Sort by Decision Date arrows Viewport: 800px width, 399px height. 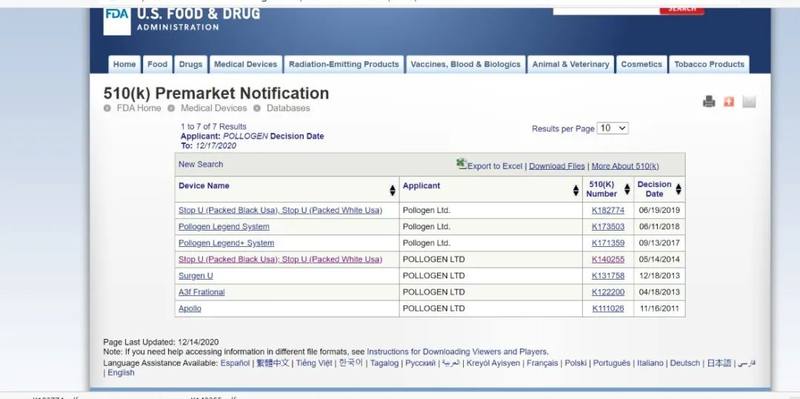(679, 189)
